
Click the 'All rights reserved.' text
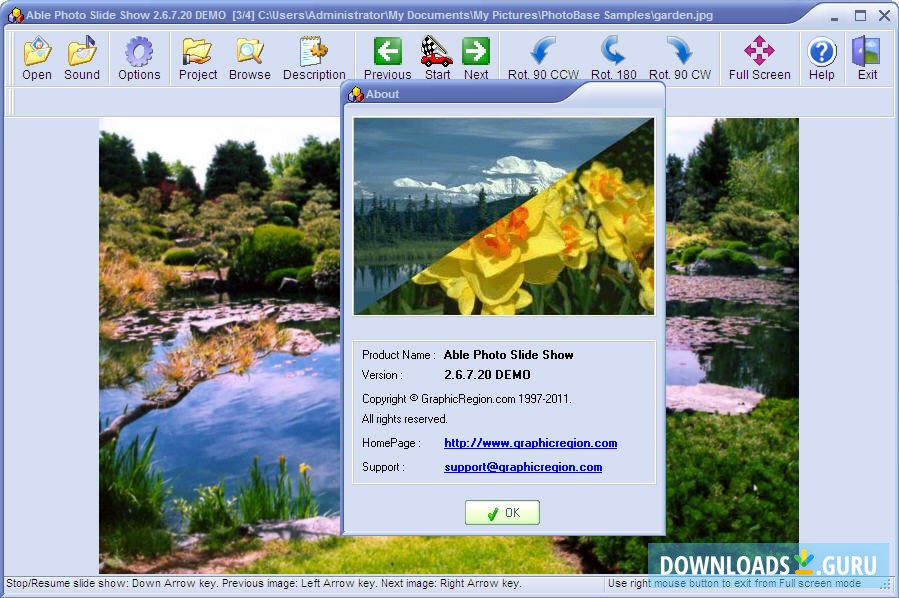[404, 419]
